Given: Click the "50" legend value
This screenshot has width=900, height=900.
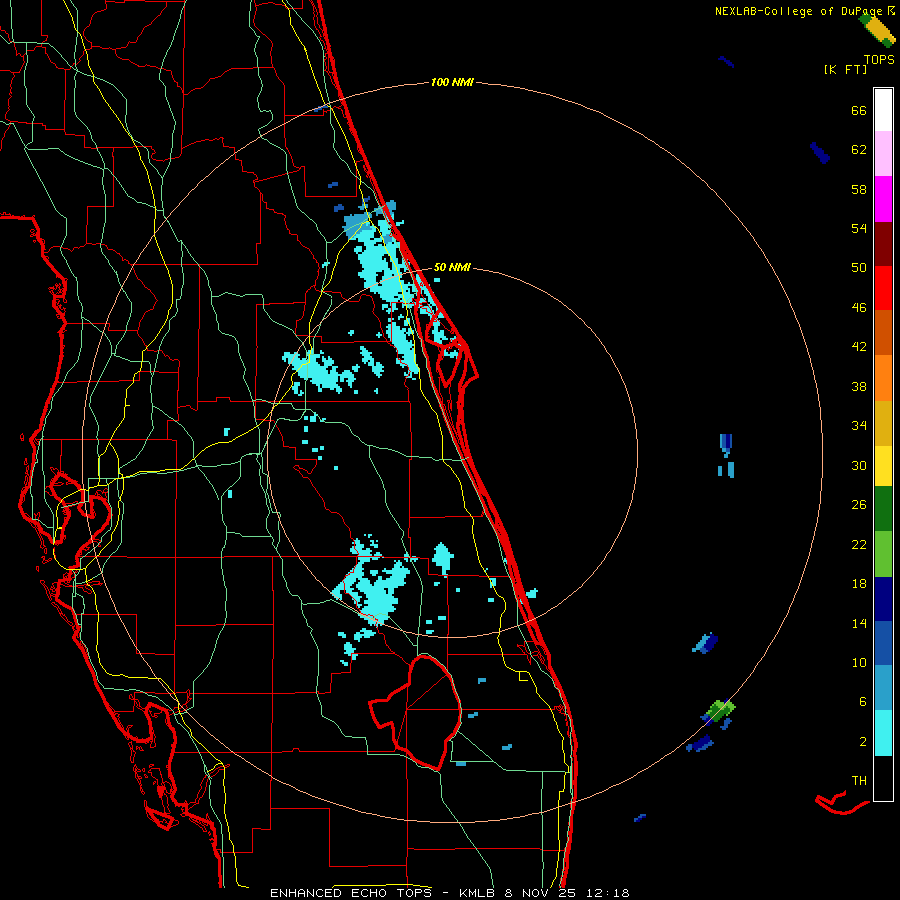Looking at the screenshot, I should 859,268.
